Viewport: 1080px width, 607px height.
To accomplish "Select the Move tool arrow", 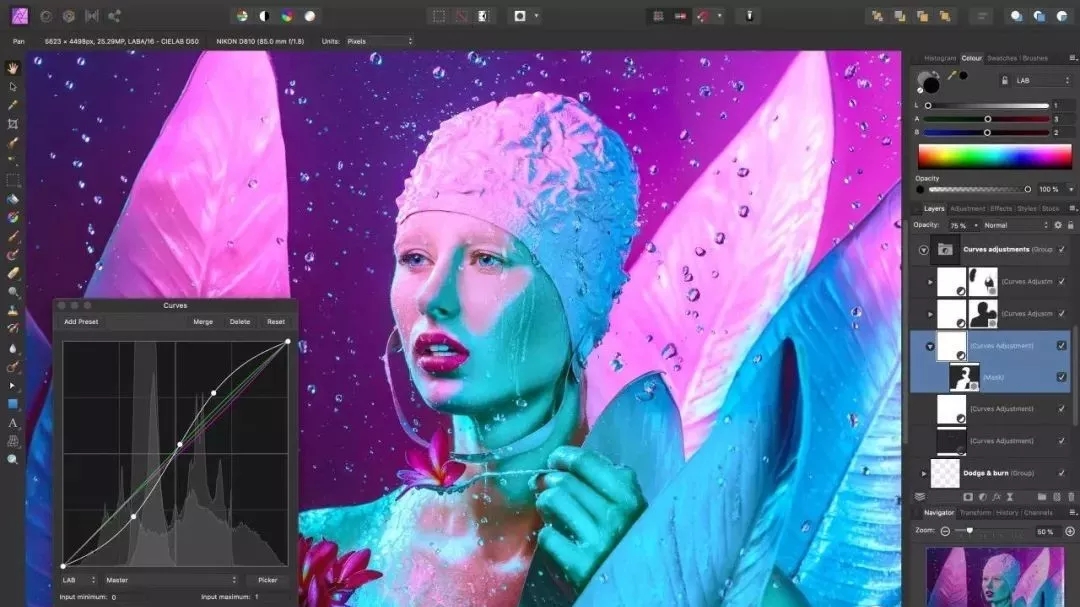I will (x=12, y=87).
